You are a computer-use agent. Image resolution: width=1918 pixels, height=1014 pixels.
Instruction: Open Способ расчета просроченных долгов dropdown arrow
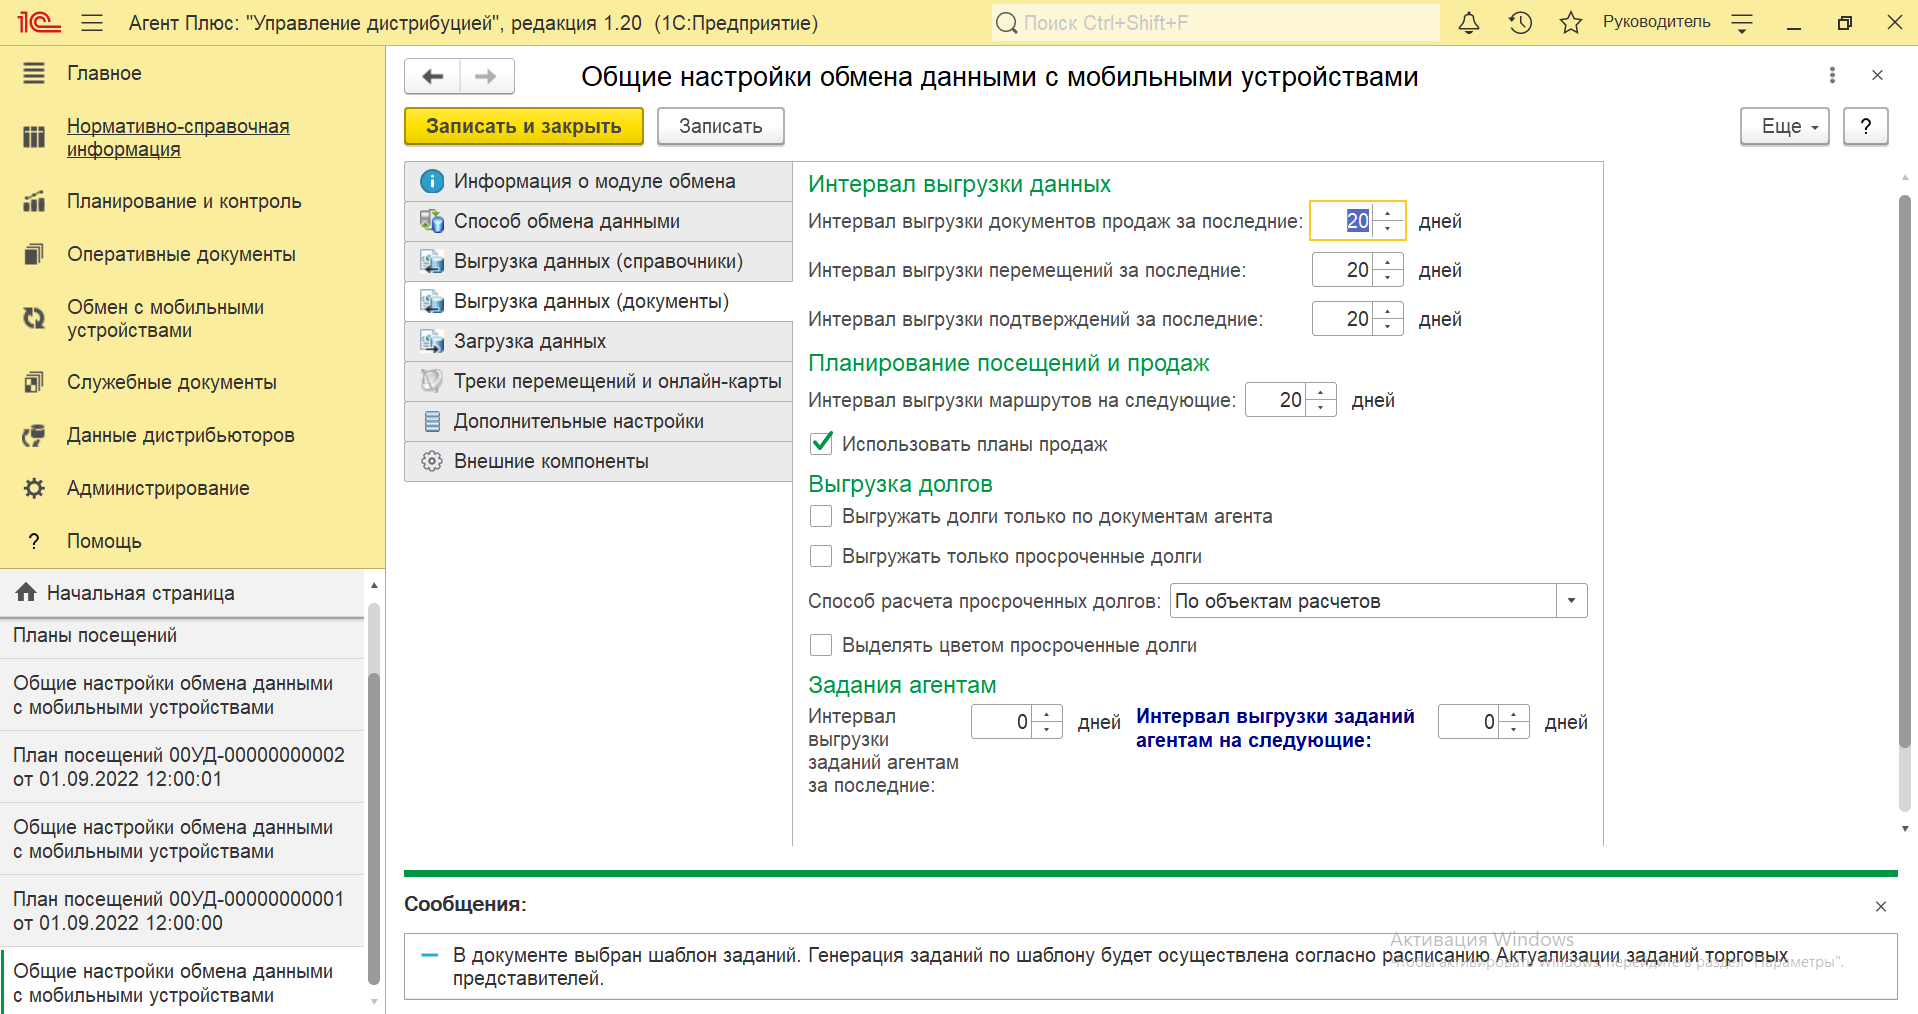1571,601
